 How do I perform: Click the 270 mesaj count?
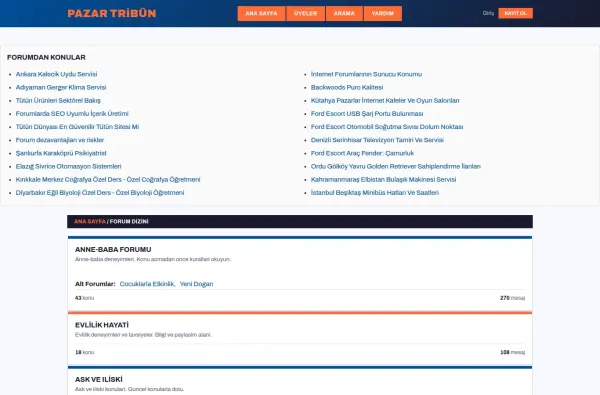coord(512,298)
